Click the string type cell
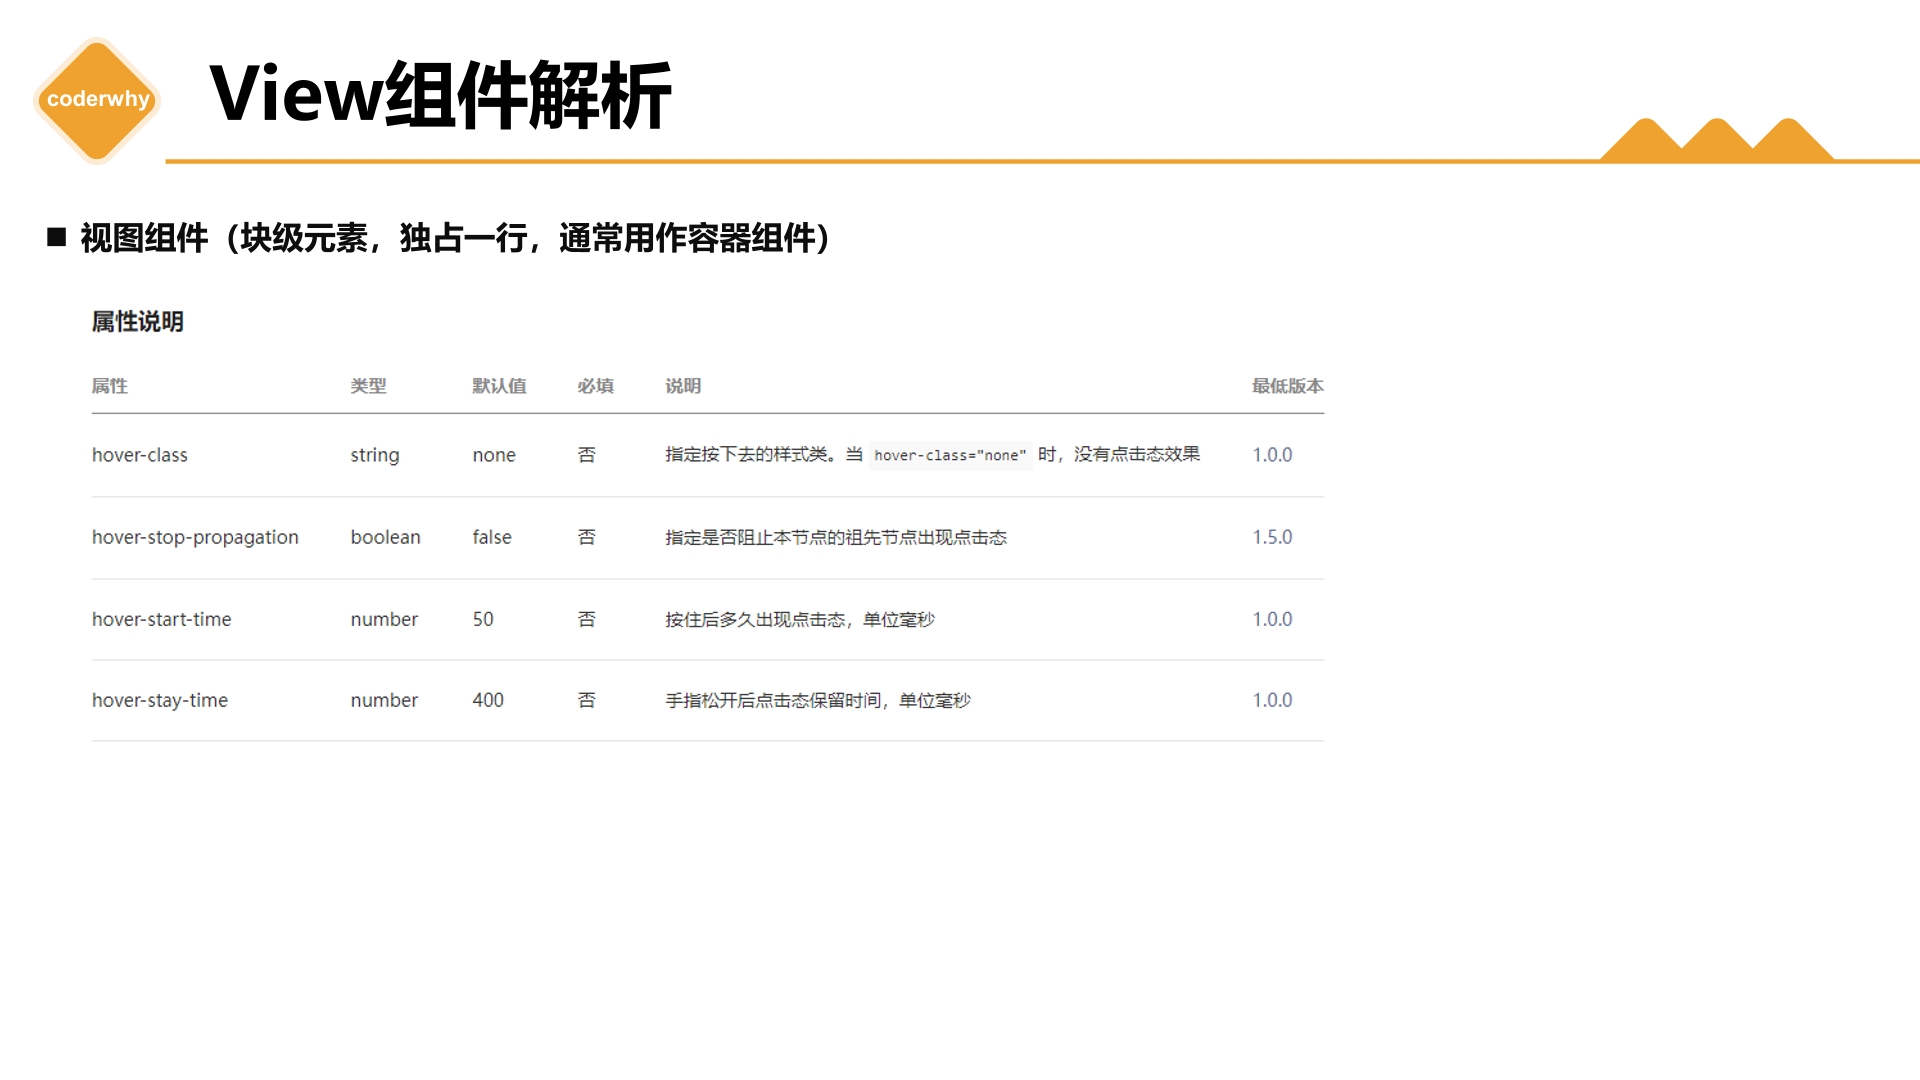This screenshot has height=1080, width=1920. pyautogui.click(x=374, y=455)
